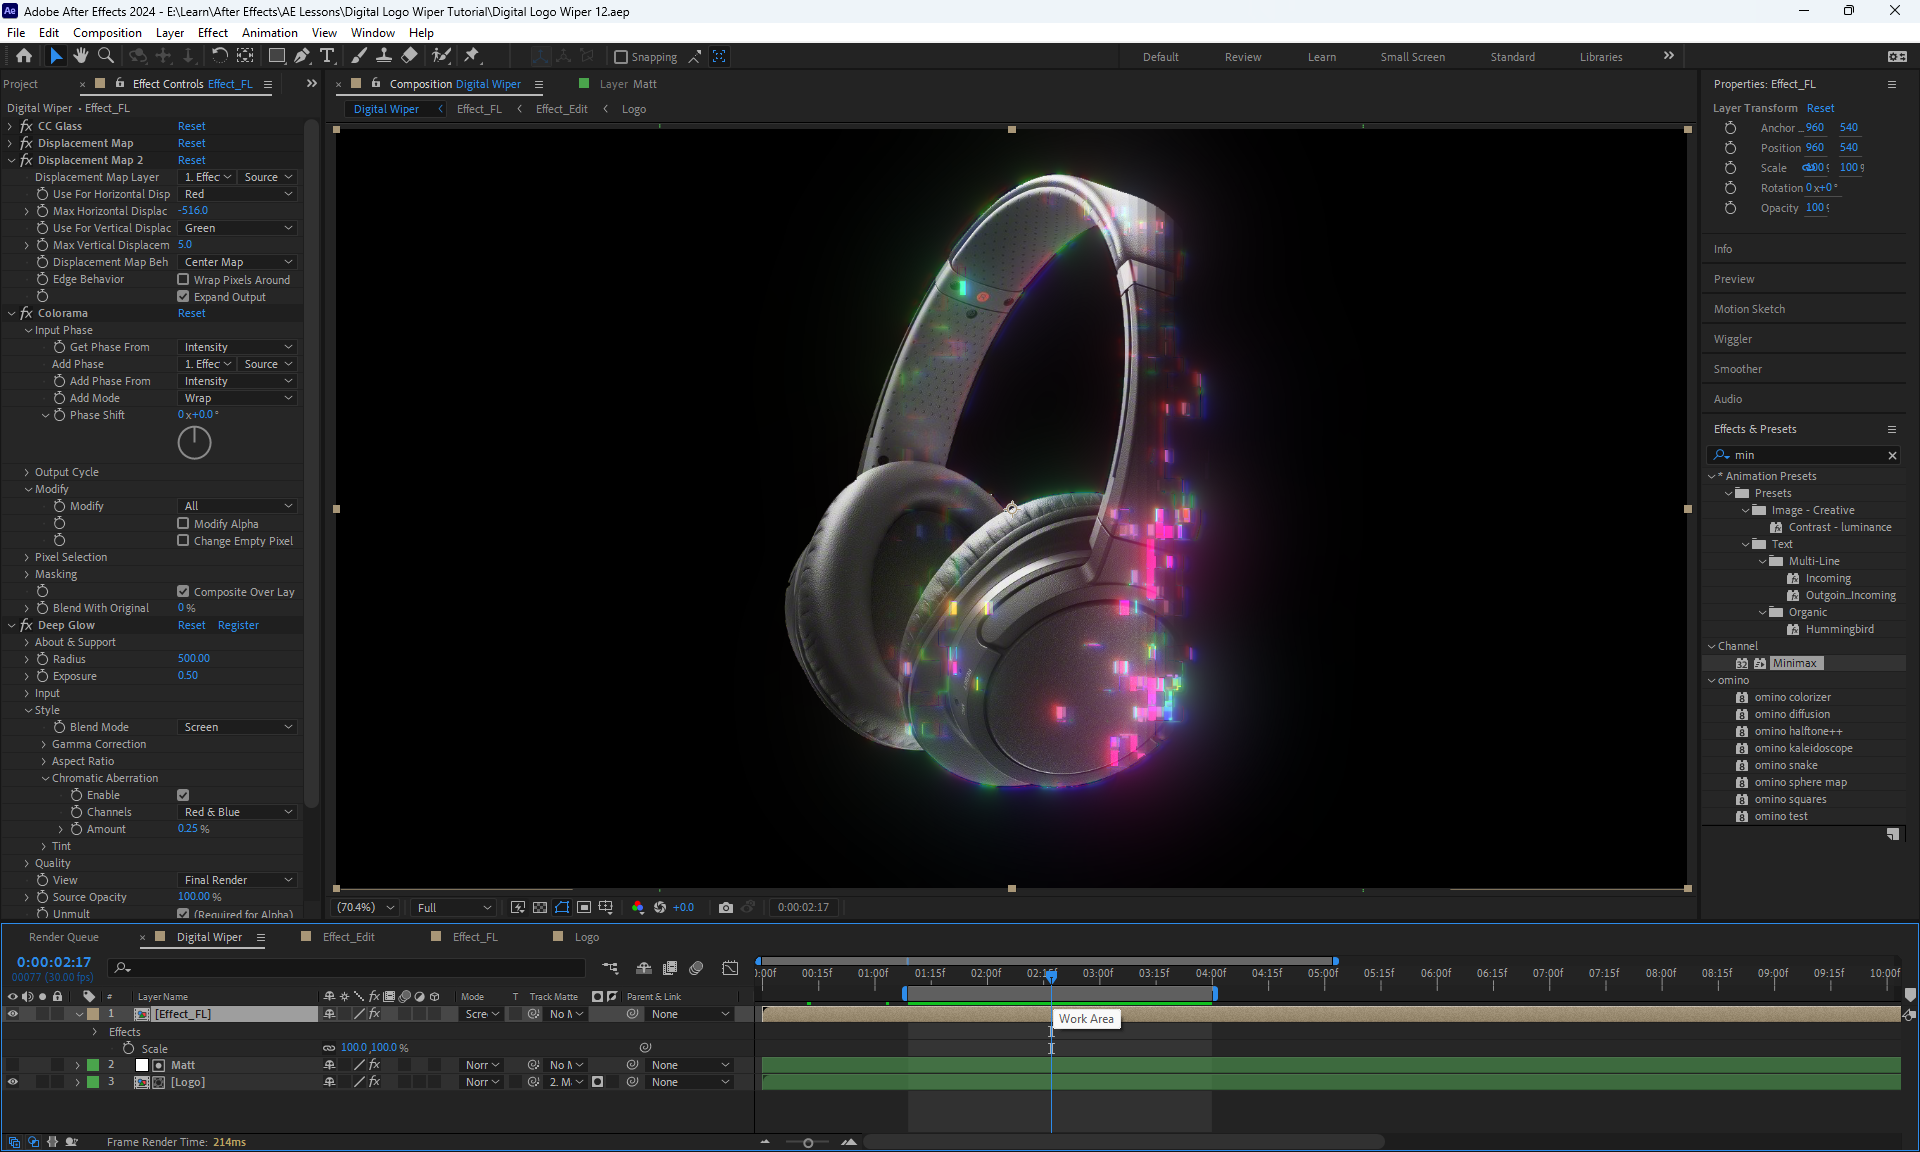
Task: Select the Eraser tool
Action: tap(410, 56)
